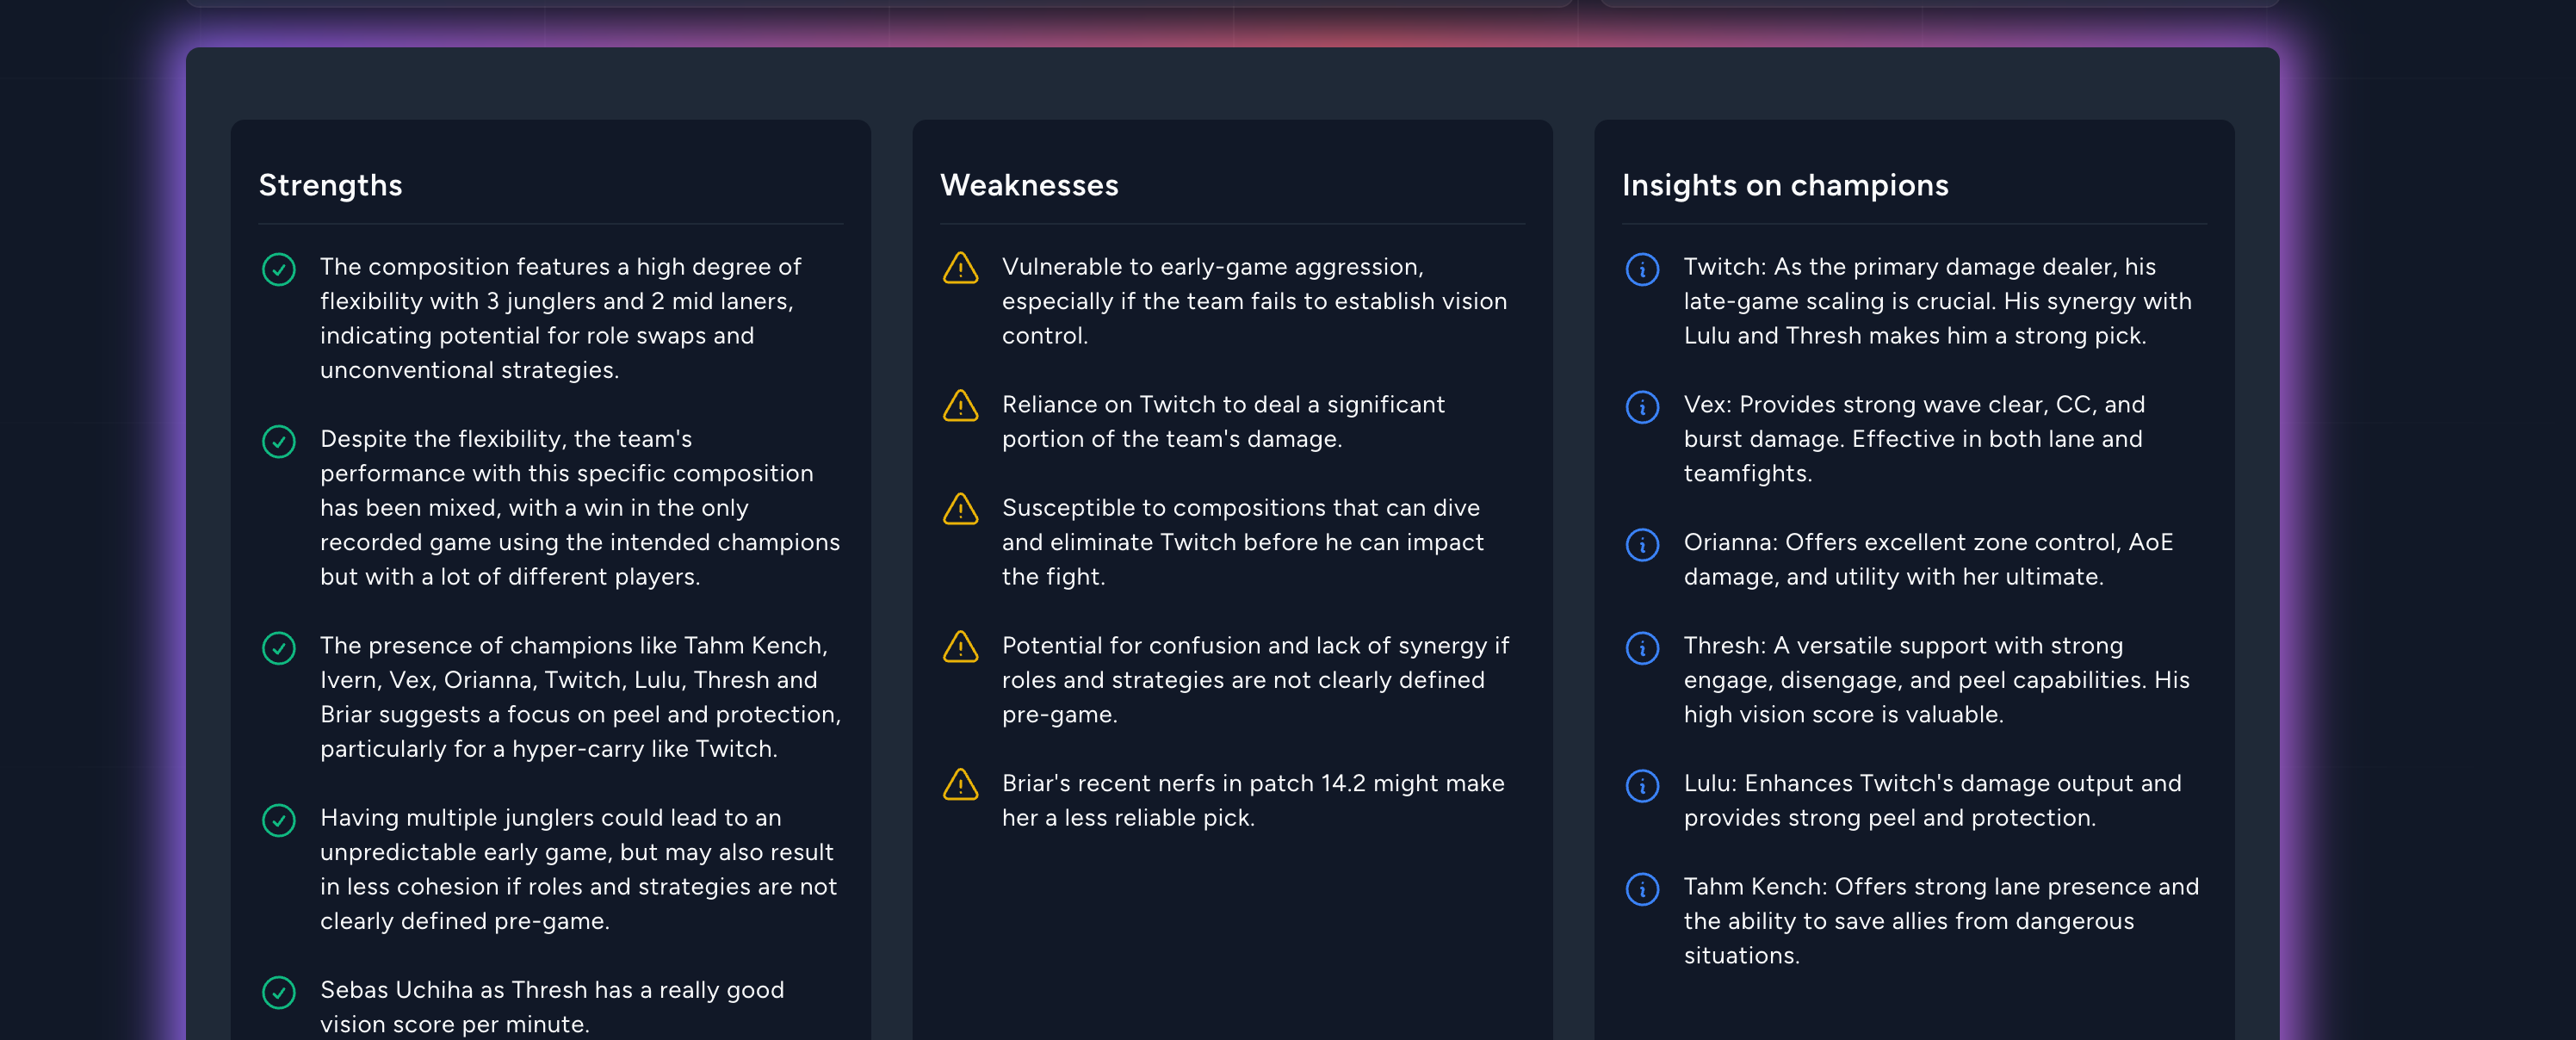The height and width of the screenshot is (1040, 2576).
Task: Click info icon beside Orianna insight
Action: click(1642, 545)
